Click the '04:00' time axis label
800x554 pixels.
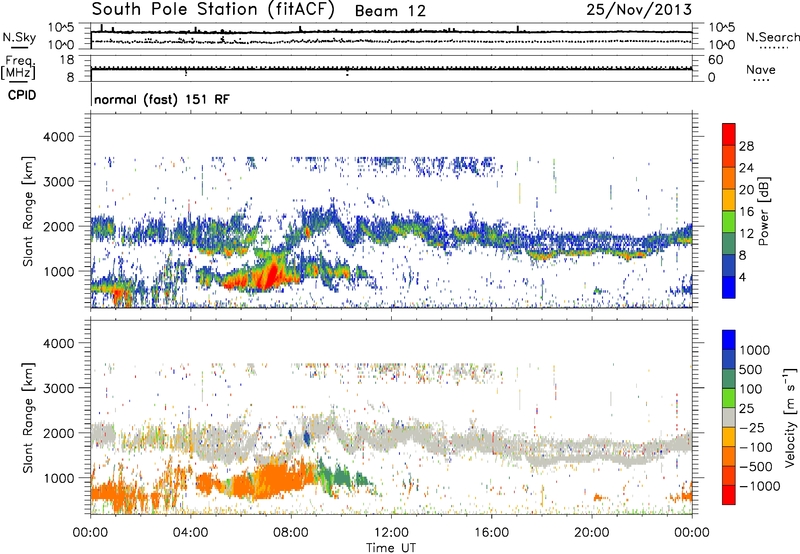(190, 533)
